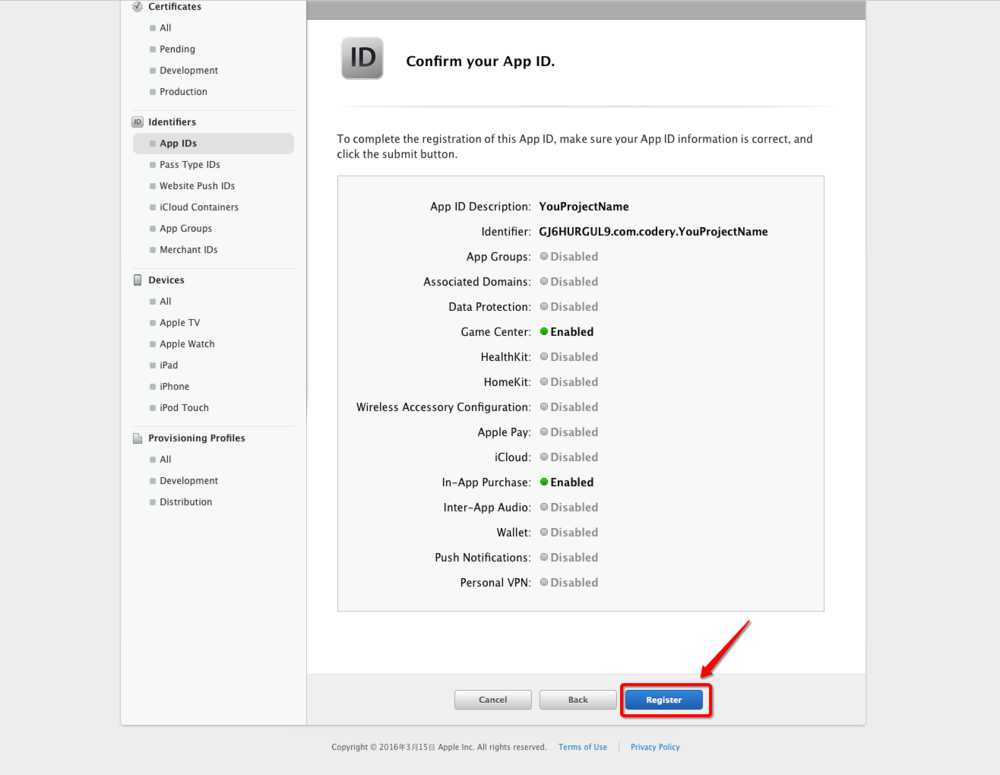This screenshot has height=775, width=1000.
Task: Click the Push Notifications Disabled text
Action: pos(574,557)
